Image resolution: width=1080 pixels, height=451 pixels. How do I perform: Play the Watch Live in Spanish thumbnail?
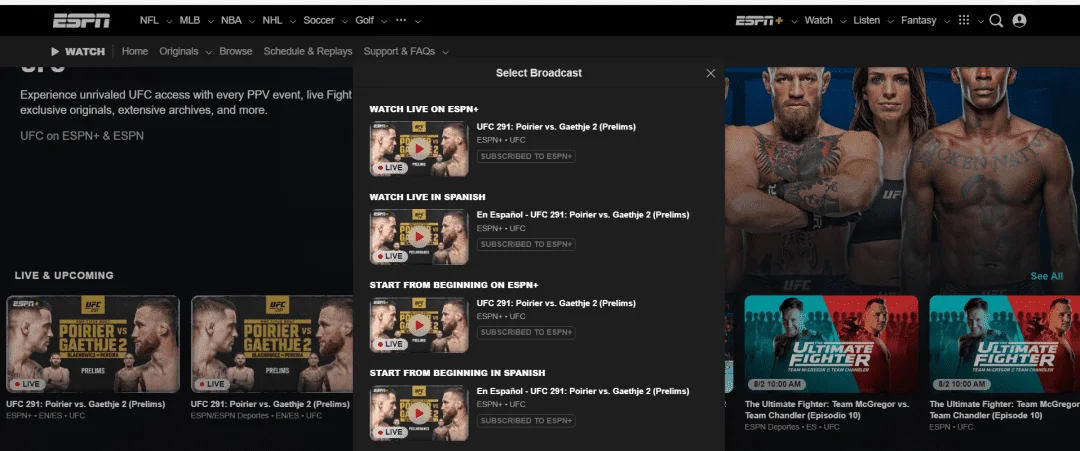point(419,237)
